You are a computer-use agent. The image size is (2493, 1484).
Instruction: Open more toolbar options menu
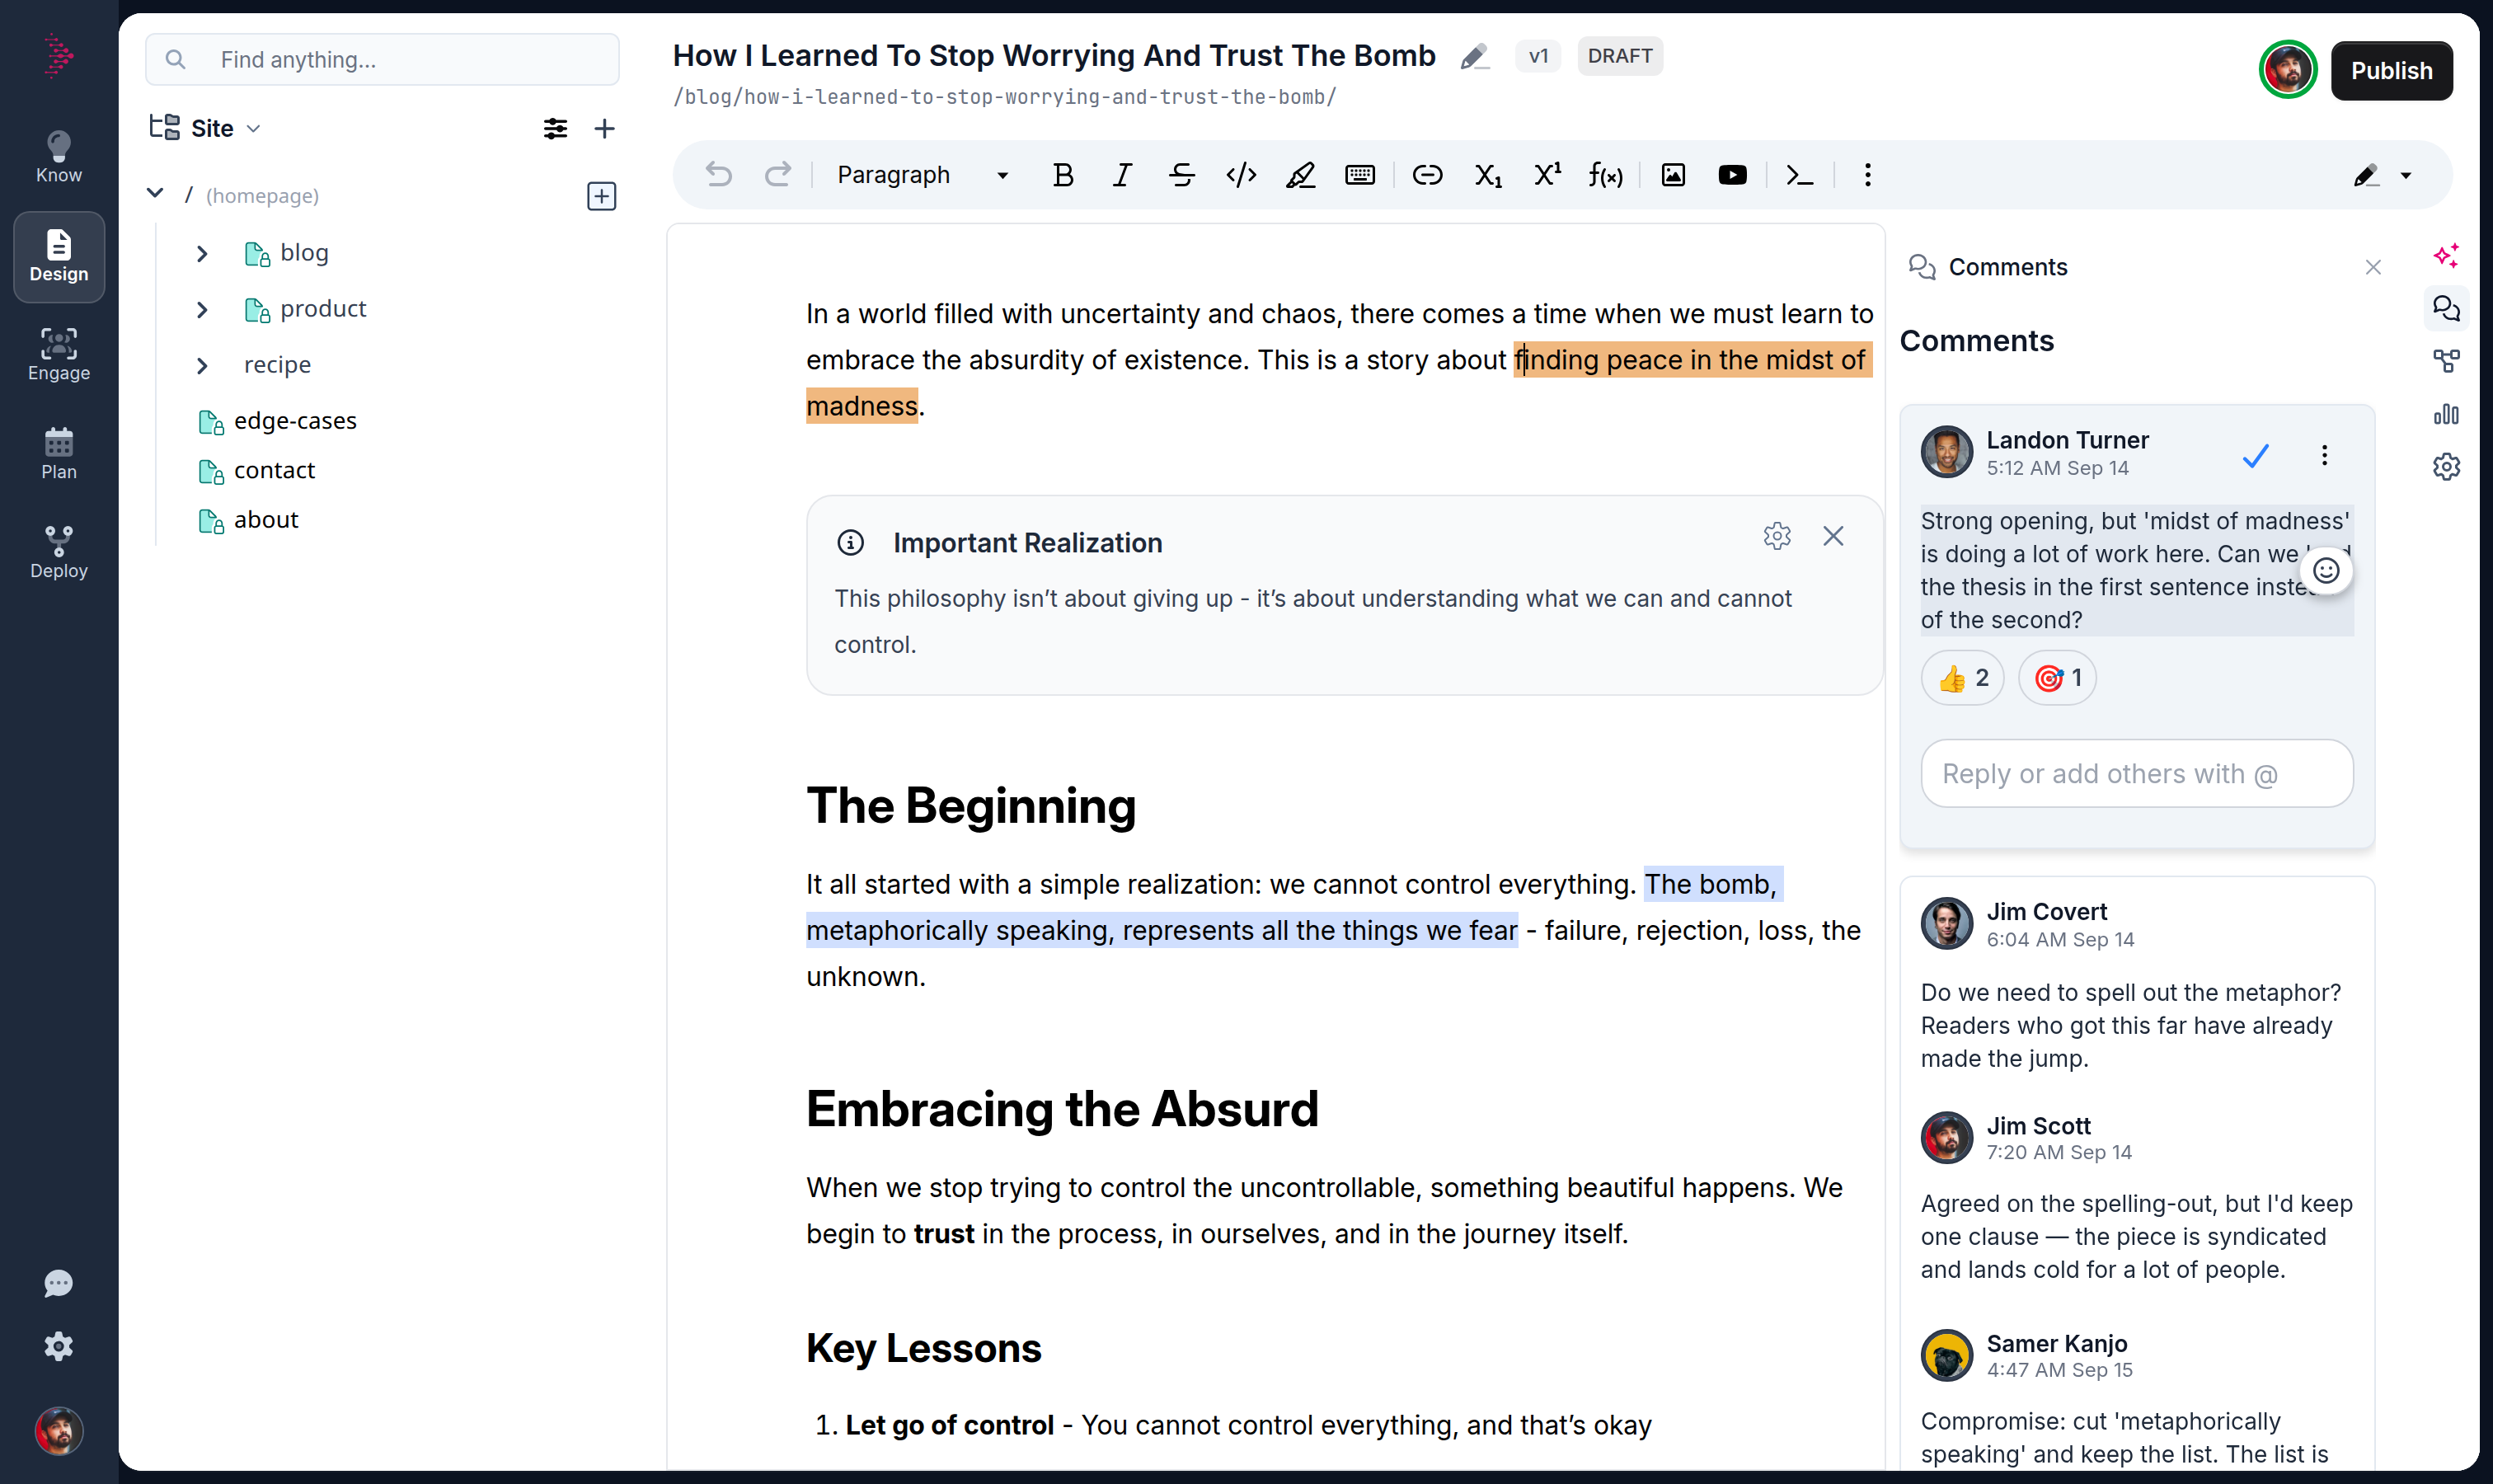(x=1867, y=175)
